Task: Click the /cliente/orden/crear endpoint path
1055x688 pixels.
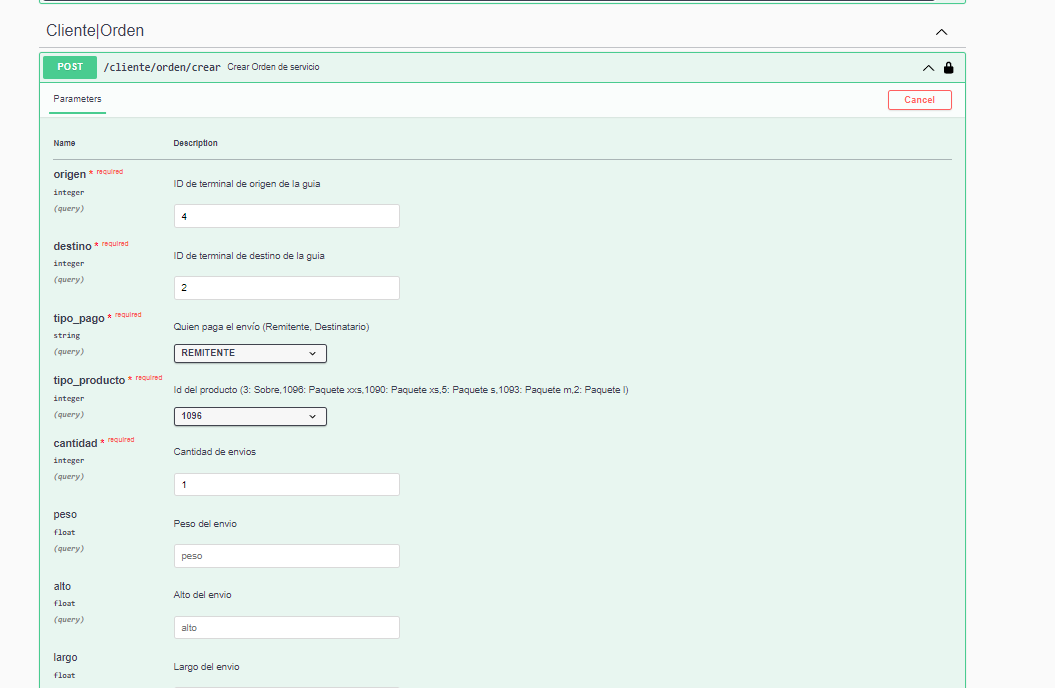Action: click(x=162, y=68)
